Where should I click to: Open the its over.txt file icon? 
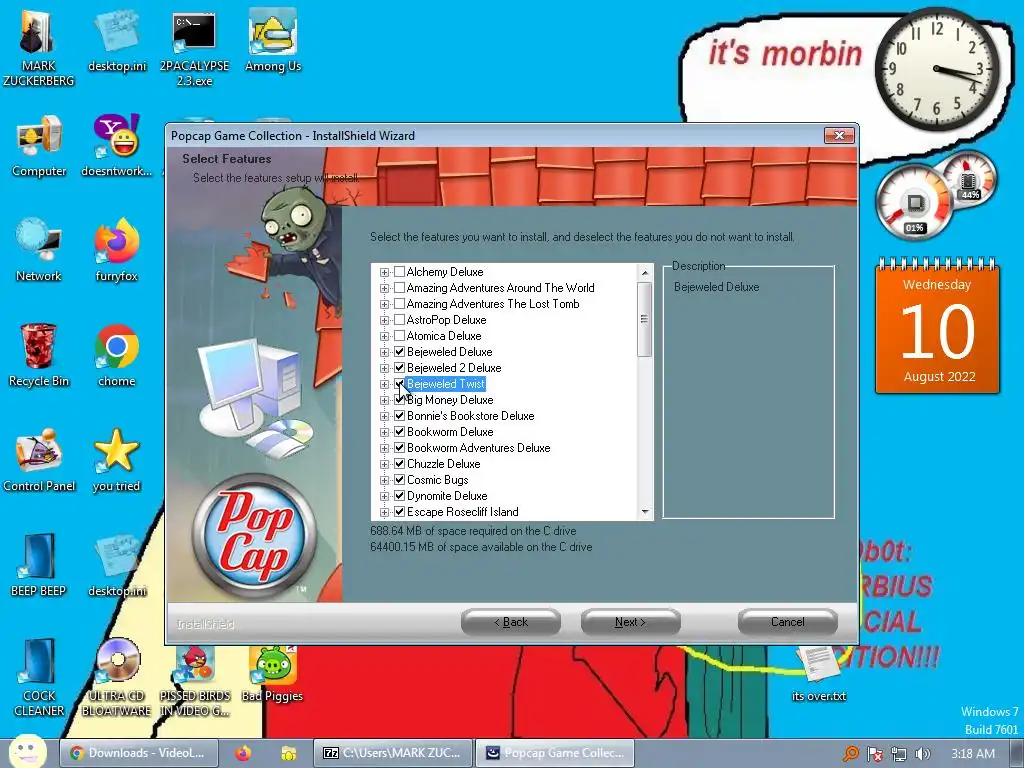(818, 673)
